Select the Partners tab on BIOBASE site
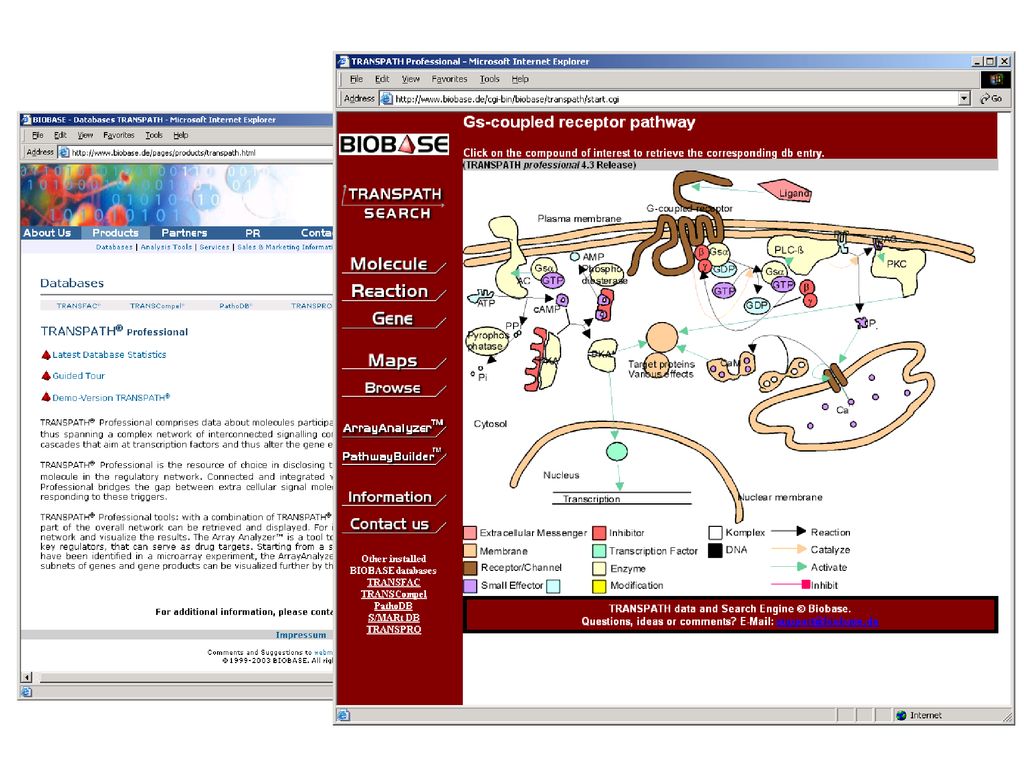This screenshot has height=768, width=1024. (184, 232)
